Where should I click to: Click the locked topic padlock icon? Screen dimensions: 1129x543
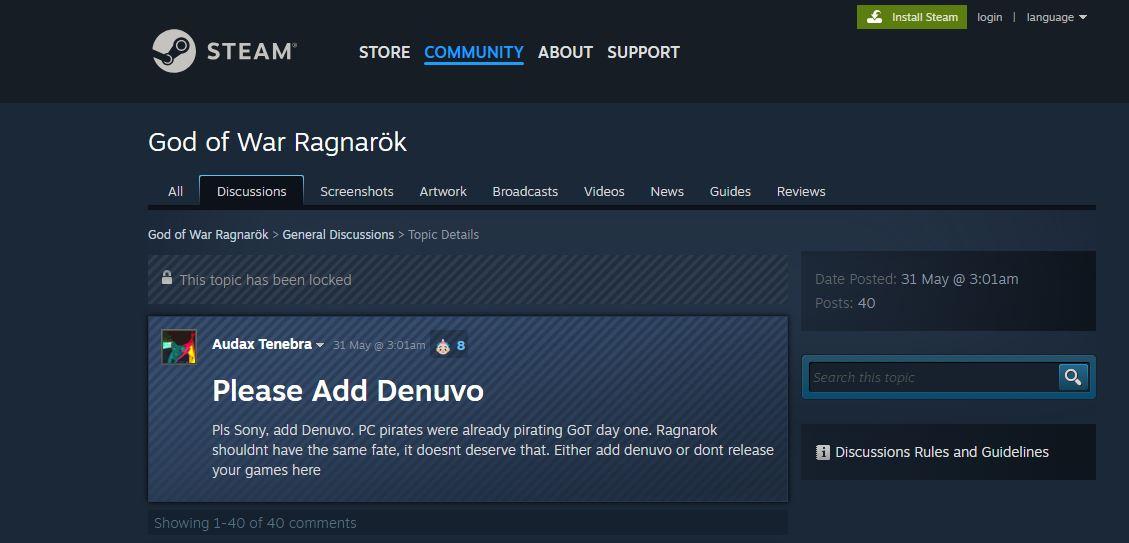(x=167, y=279)
